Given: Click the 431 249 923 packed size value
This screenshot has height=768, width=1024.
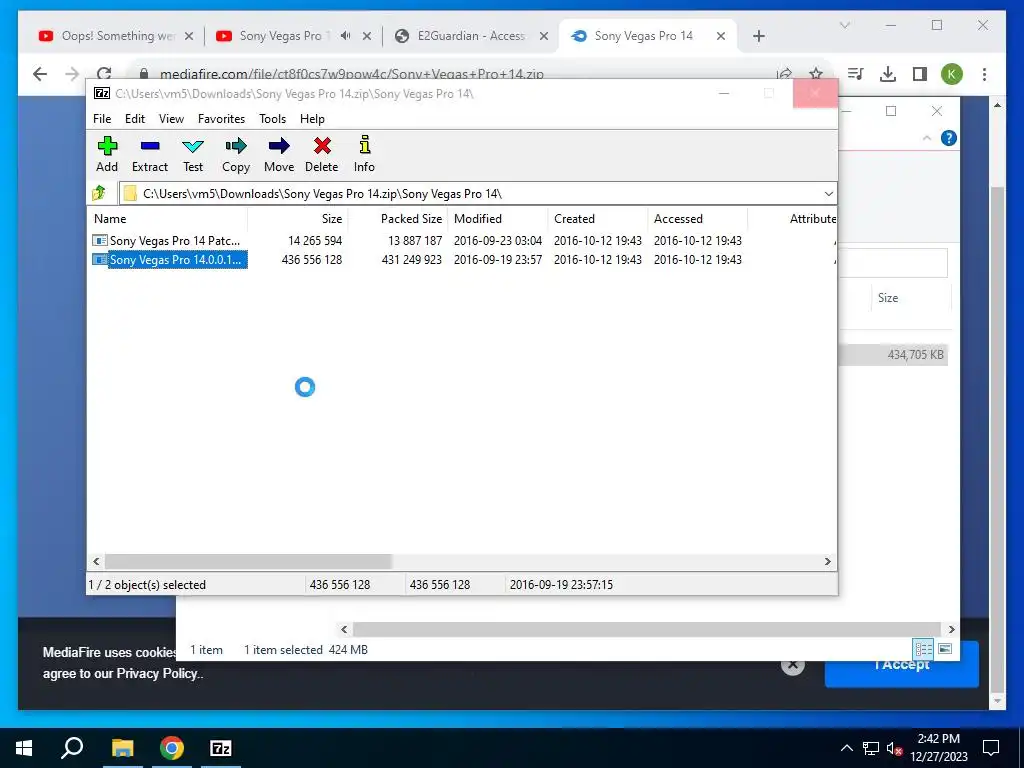Looking at the screenshot, I should [411, 259].
